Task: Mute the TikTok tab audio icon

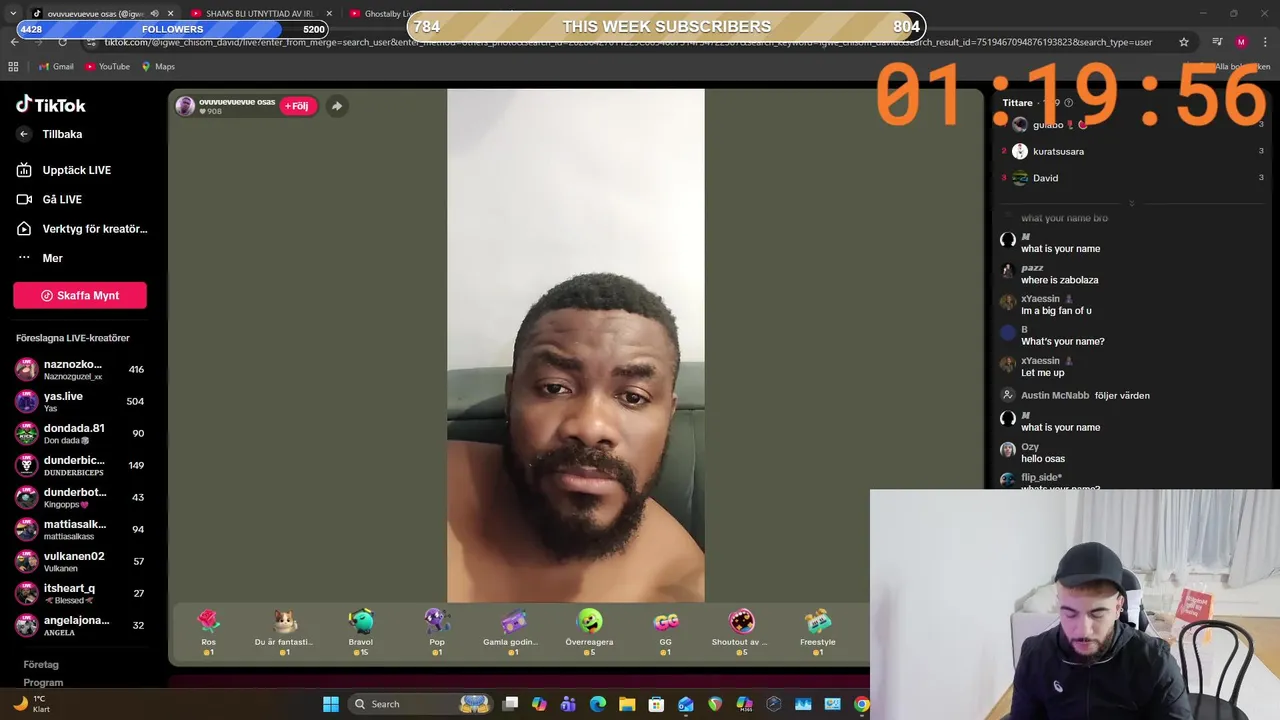Action: coord(154,13)
